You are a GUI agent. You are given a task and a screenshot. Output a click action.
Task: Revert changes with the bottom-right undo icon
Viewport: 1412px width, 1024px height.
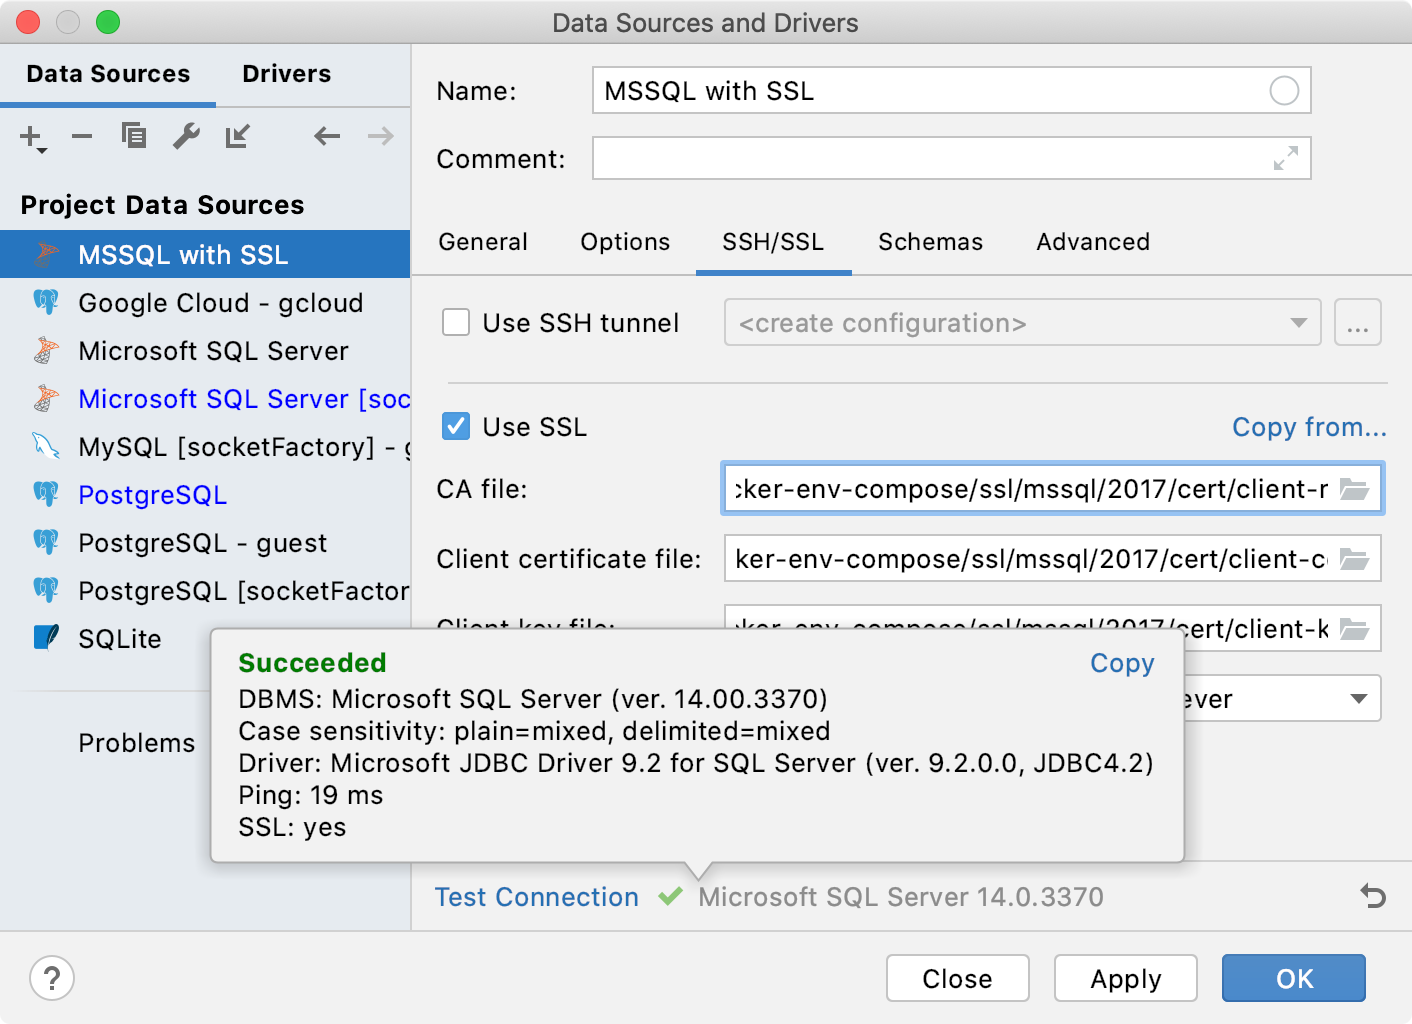click(x=1372, y=897)
